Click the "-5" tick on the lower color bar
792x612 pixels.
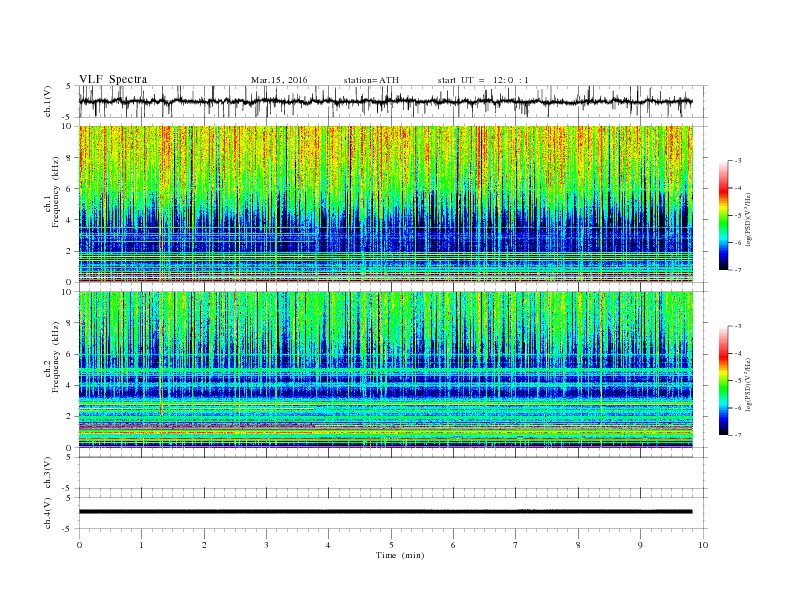click(737, 381)
